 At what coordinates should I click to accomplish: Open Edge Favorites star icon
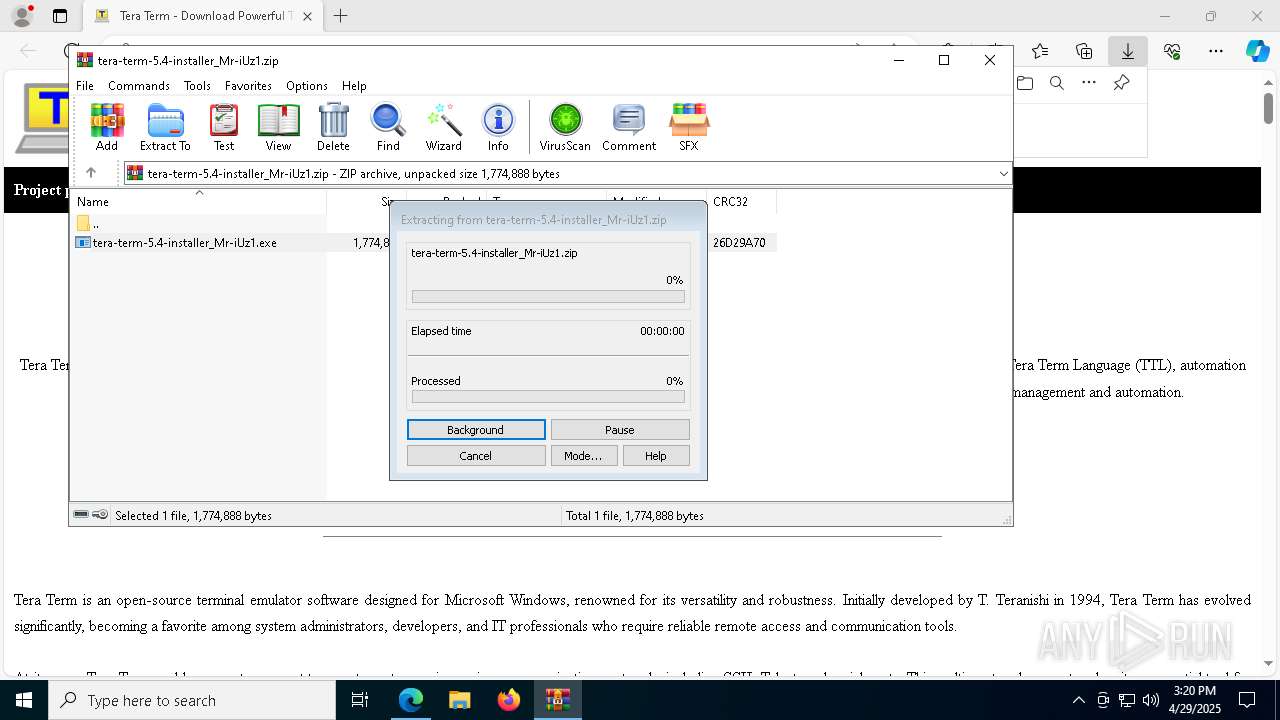[1040, 51]
